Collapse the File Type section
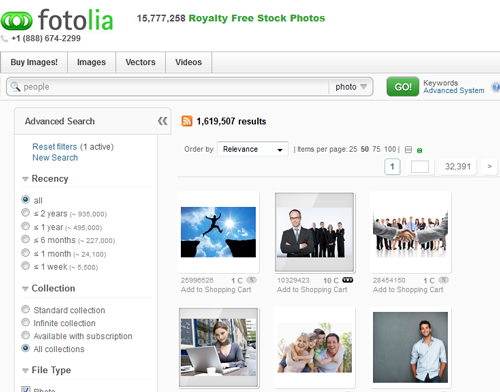Viewport: 500px width, 392px height. pos(25,371)
